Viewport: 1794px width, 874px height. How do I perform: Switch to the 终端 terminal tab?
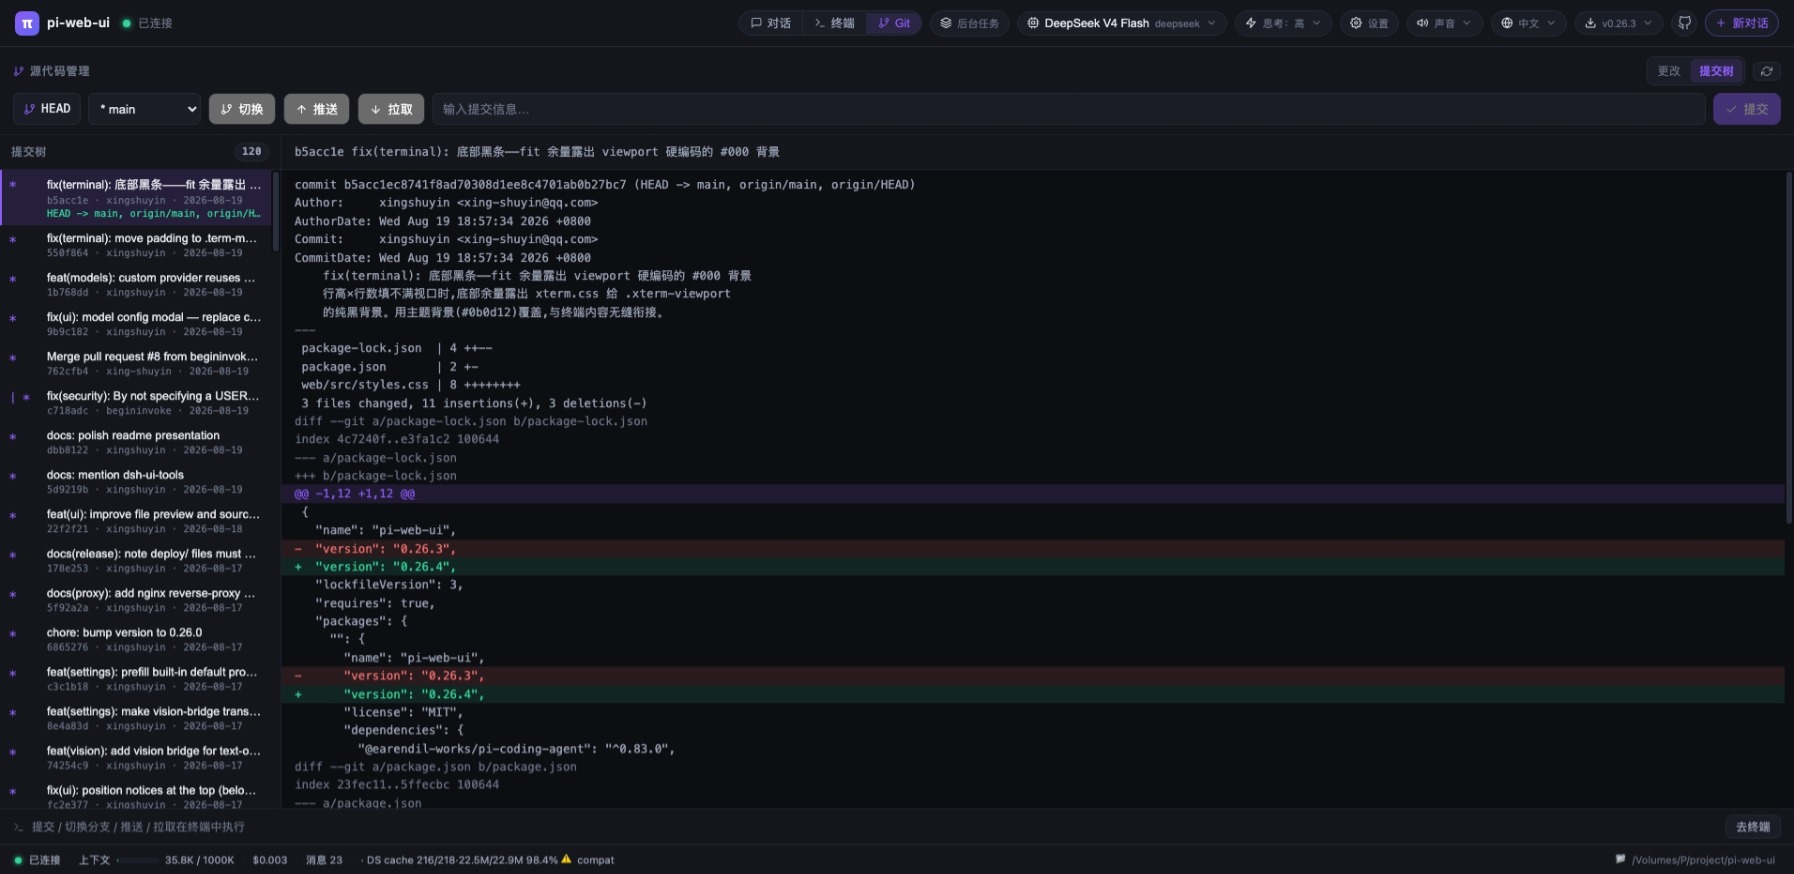pyautogui.click(x=835, y=23)
